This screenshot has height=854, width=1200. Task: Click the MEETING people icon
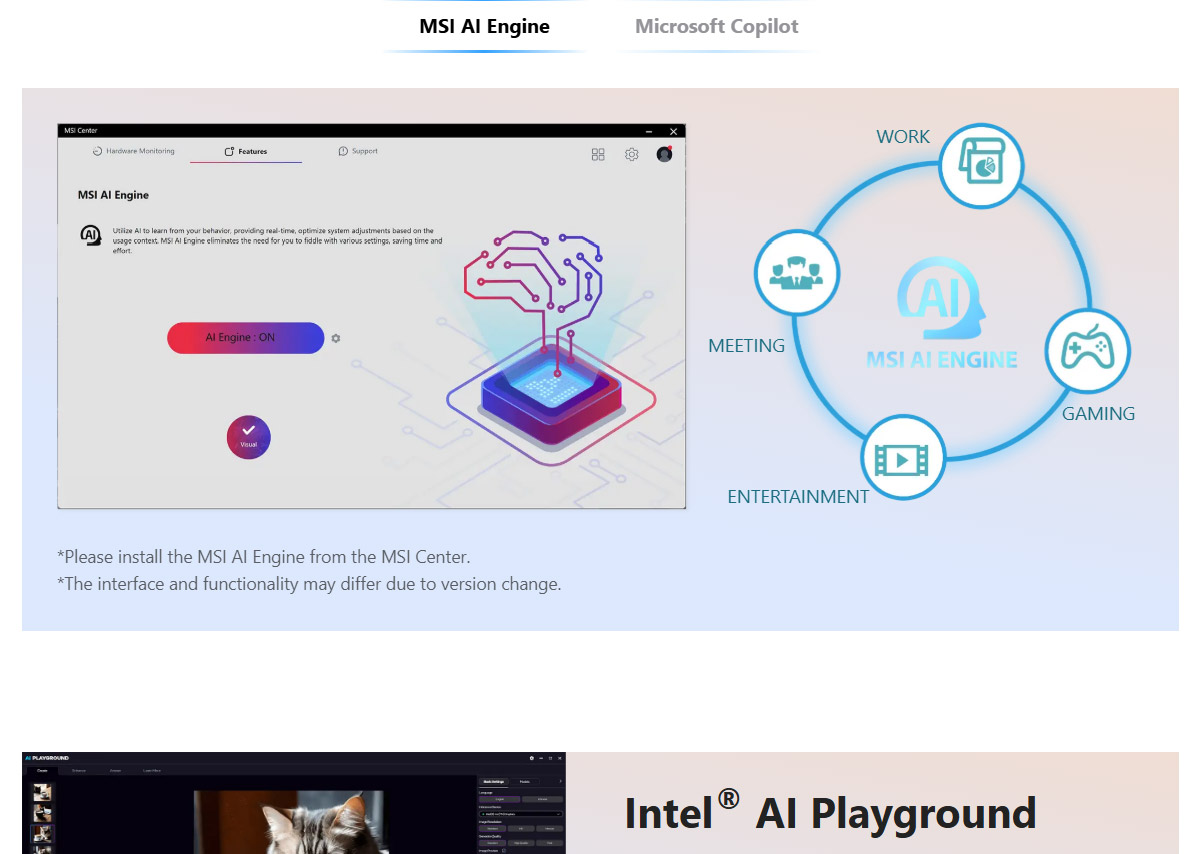click(x=797, y=272)
